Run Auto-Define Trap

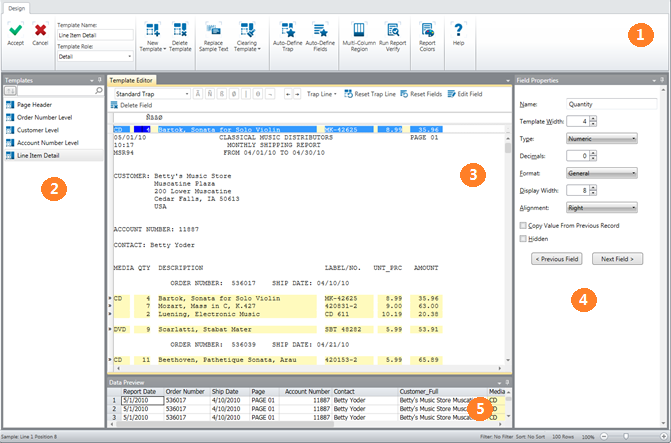(x=287, y=31)
